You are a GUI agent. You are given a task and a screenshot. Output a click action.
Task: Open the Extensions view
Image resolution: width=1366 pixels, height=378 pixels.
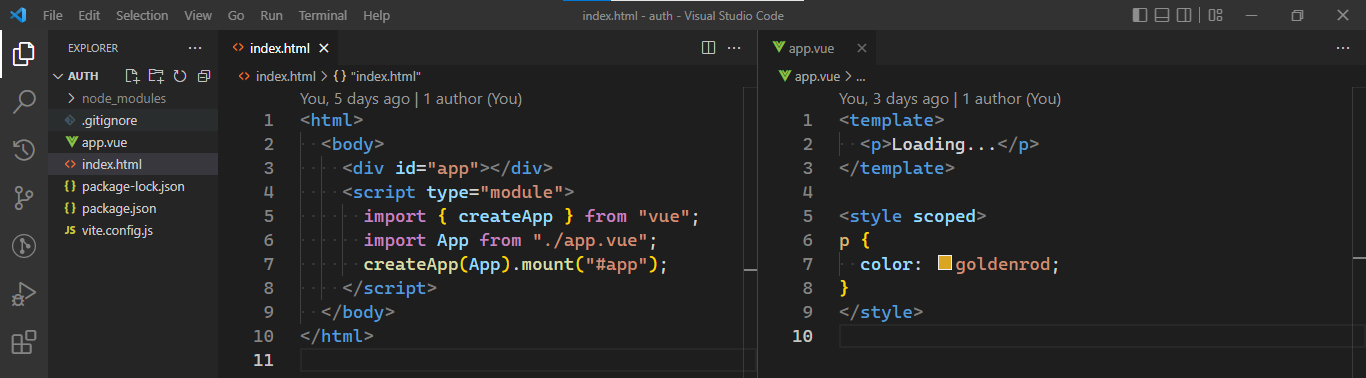24,342
